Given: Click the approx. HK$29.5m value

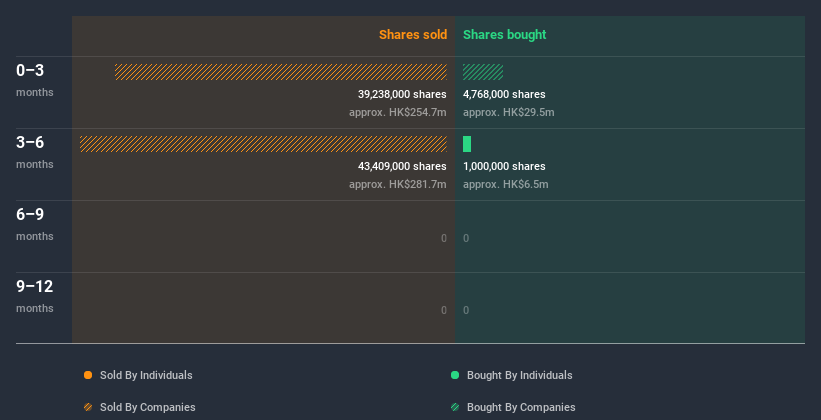Looking at the screenshot, I should (509, 113).
